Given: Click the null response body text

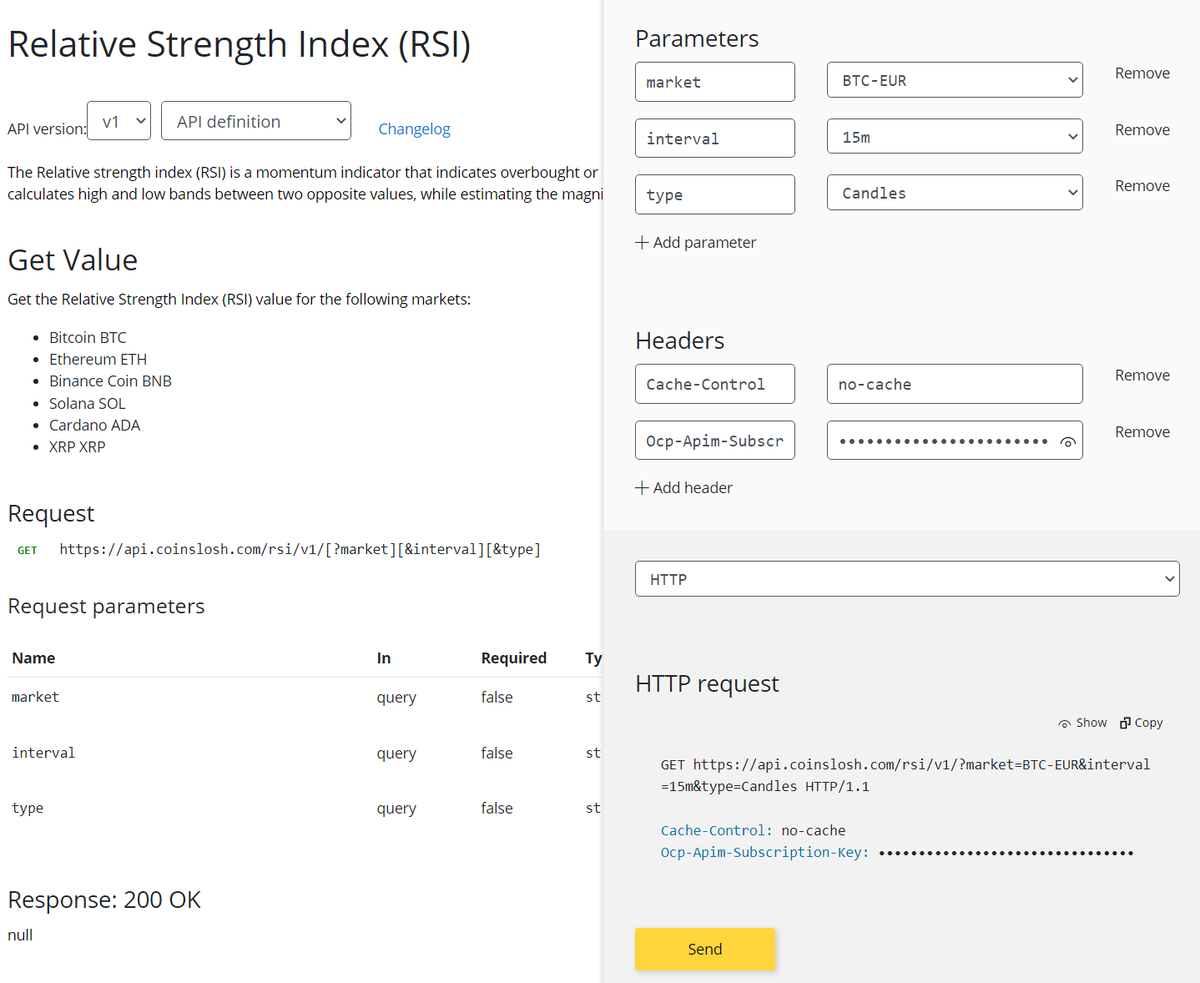Looking at the screenshot, I should click(20, 936).
